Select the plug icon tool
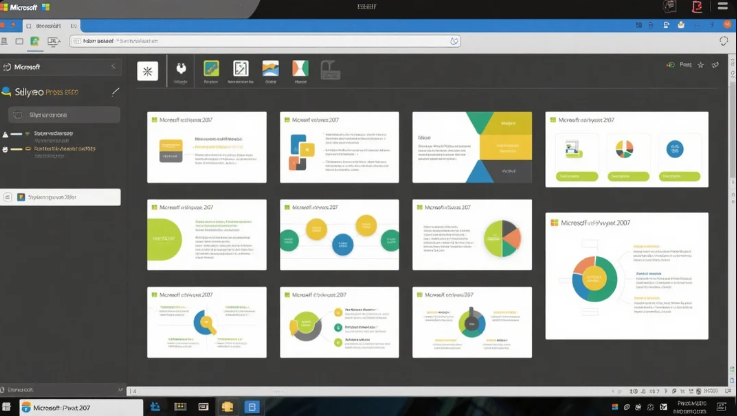Viewport: 737px width, 416px height. (x=180, y=69)
